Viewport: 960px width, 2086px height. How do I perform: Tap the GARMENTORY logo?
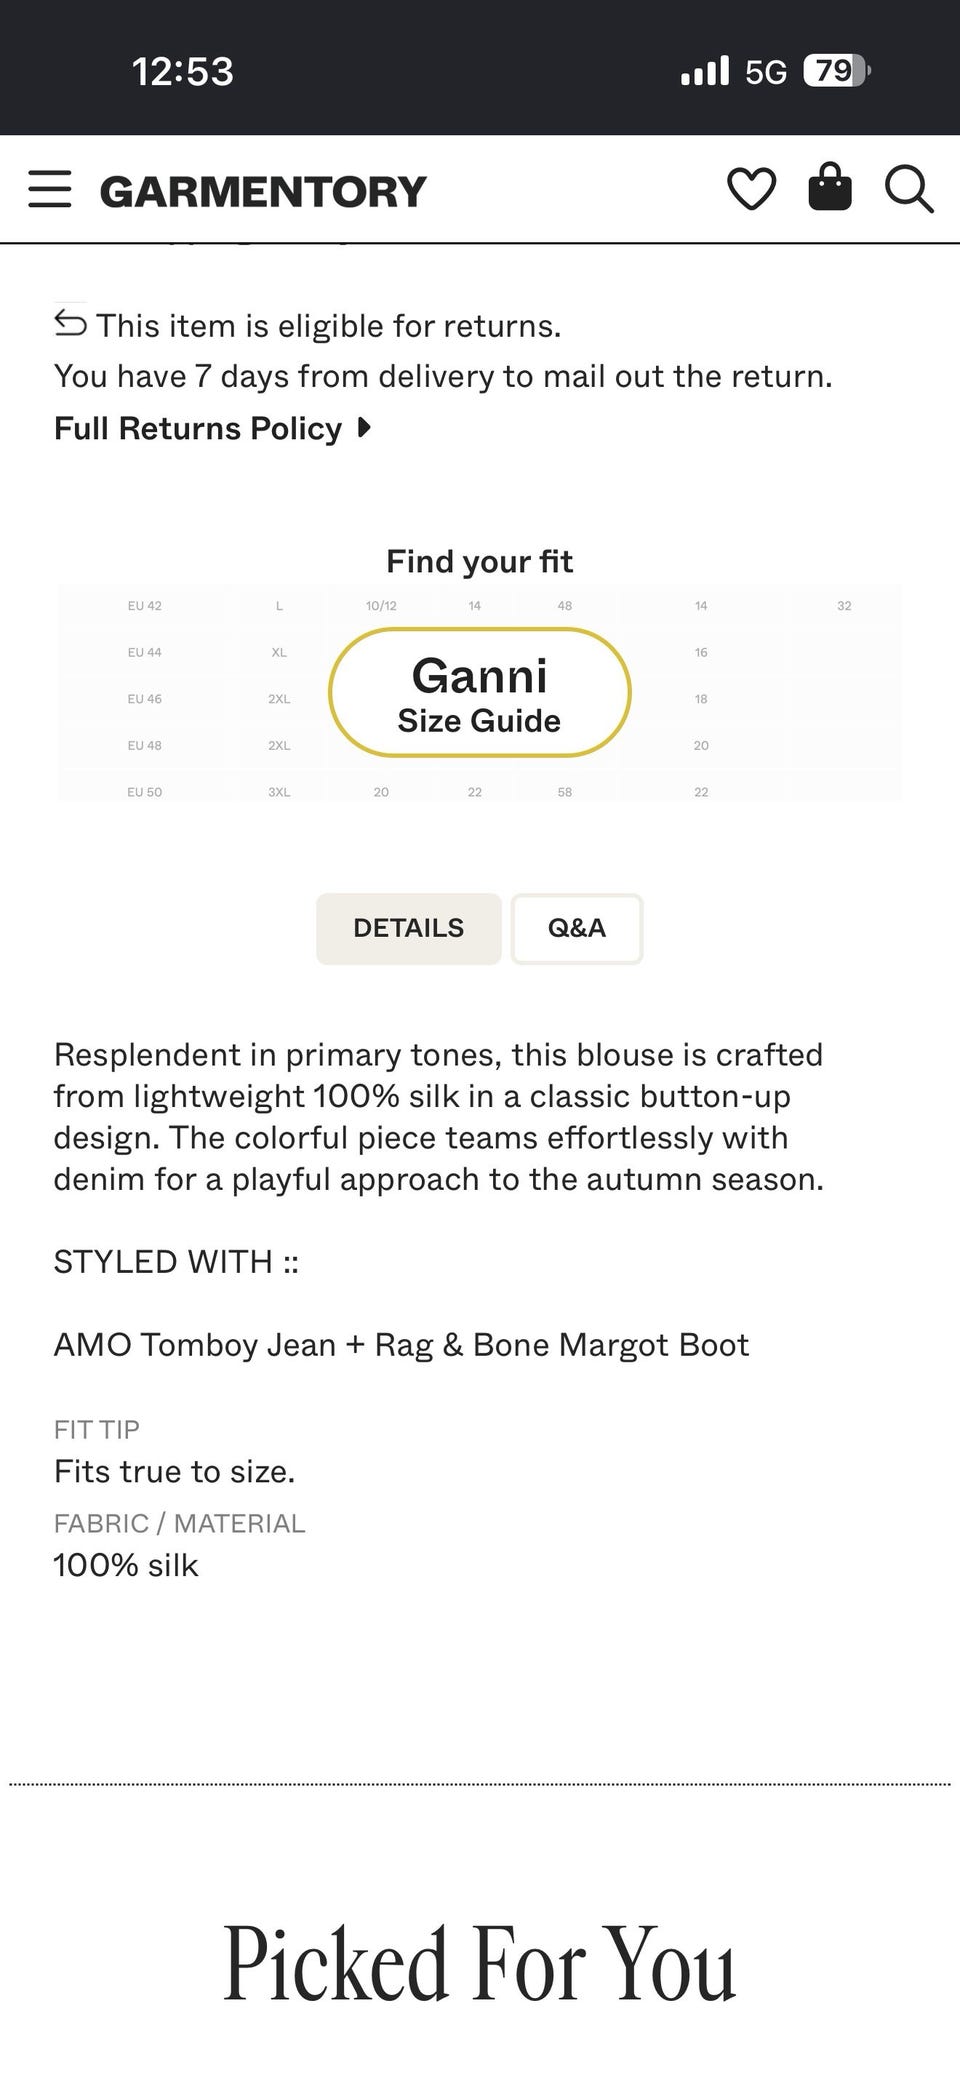pos(263,191)
